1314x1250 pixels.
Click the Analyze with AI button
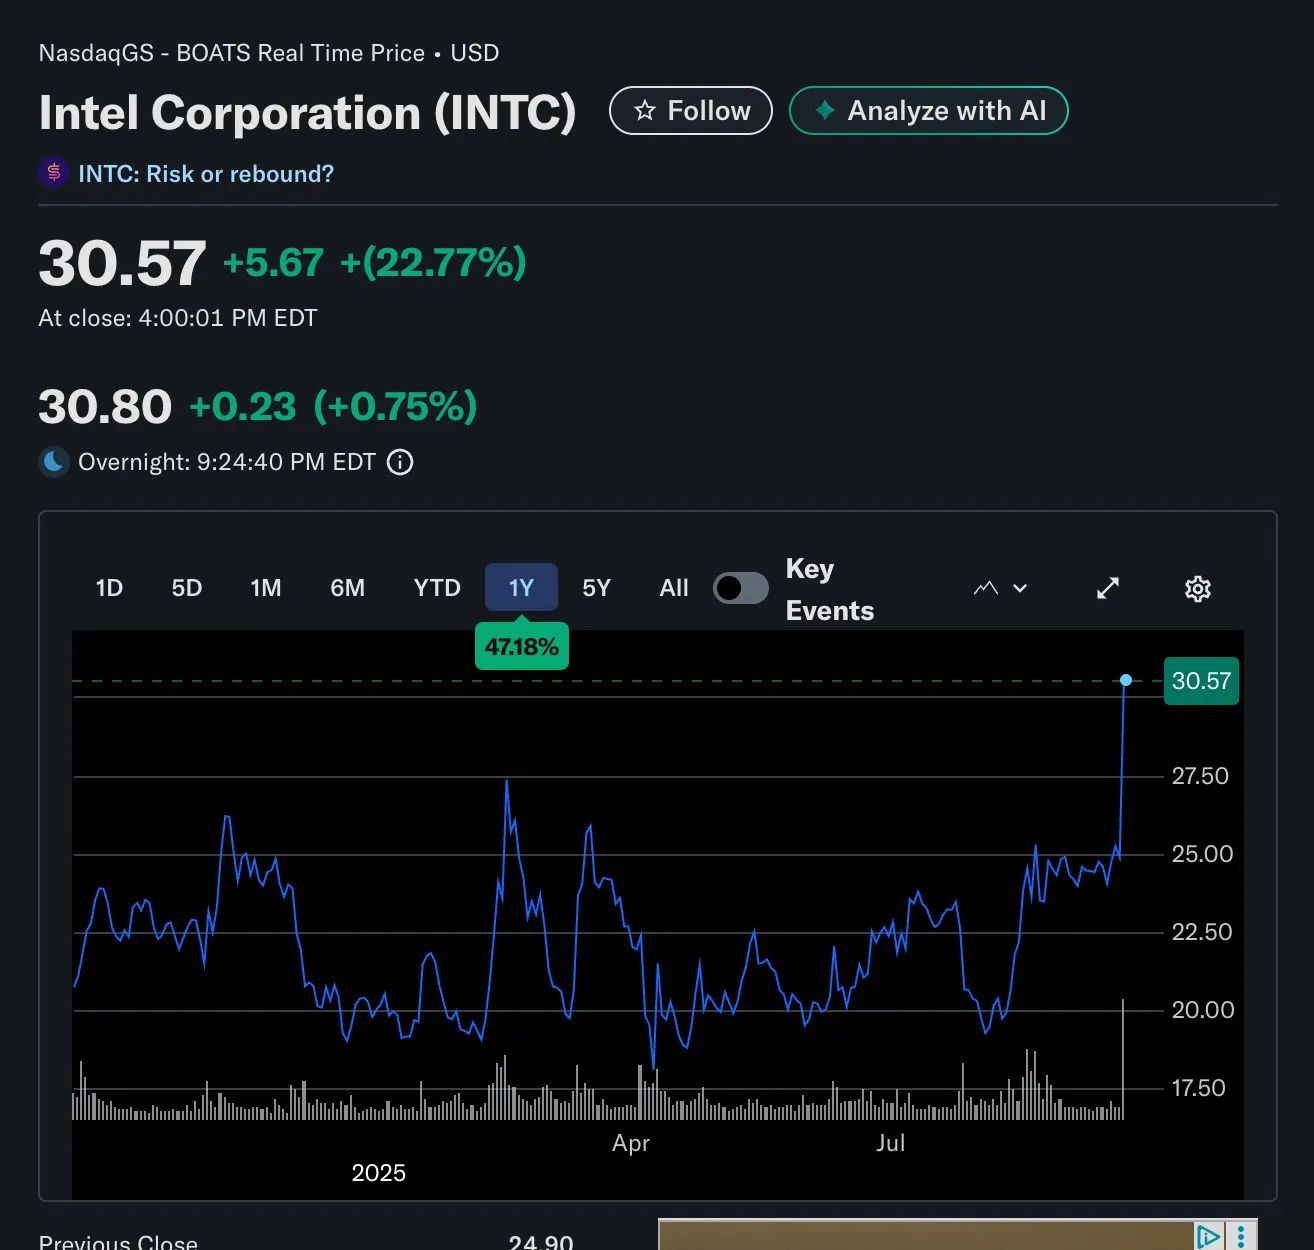(928, 111)
